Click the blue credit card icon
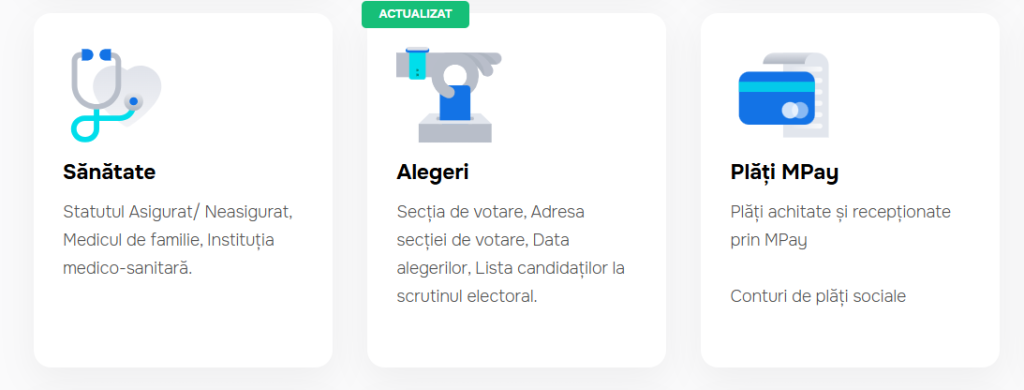This screenshot has height=390, width=1024. pyautogui.click(x=777, y=98)
